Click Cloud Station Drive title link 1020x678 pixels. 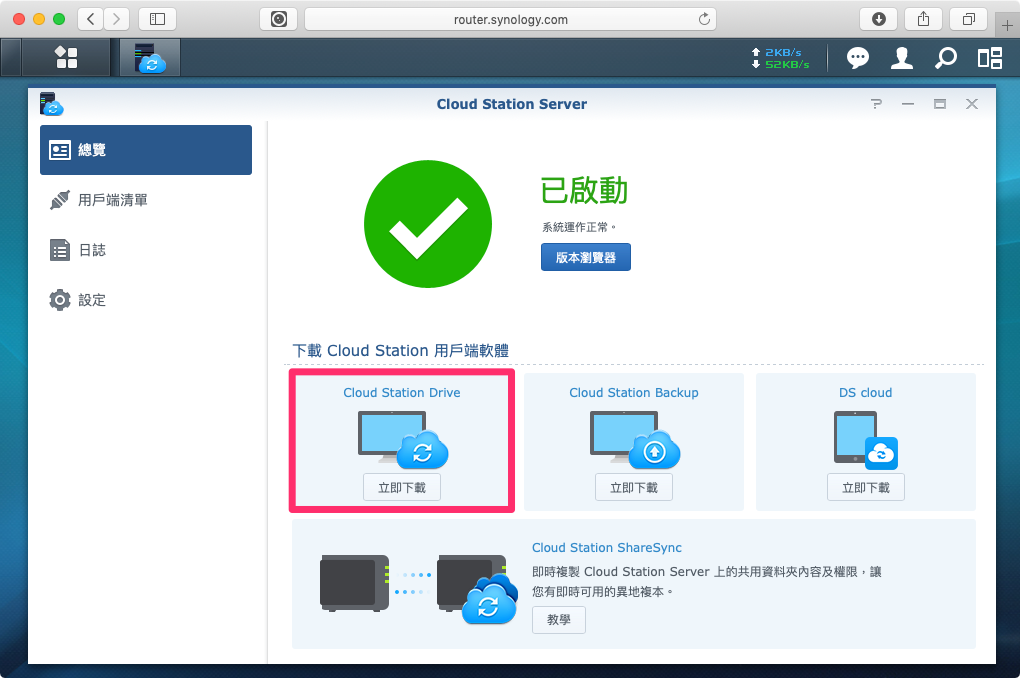pos(401,392)
